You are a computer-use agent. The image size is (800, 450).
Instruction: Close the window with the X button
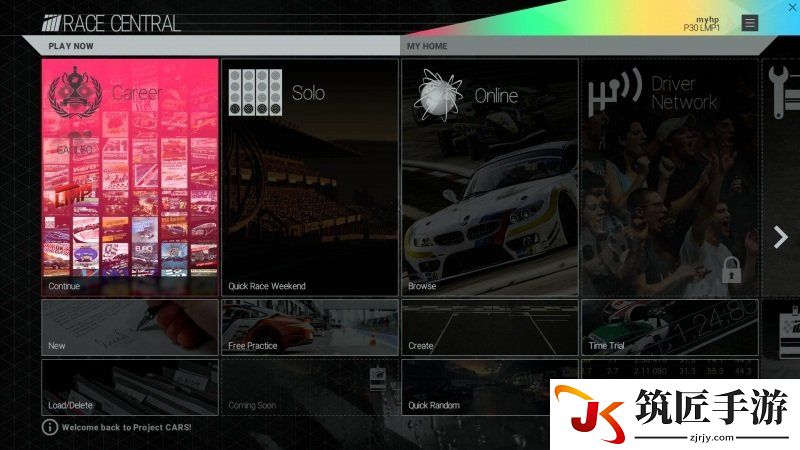coord(792,7)
